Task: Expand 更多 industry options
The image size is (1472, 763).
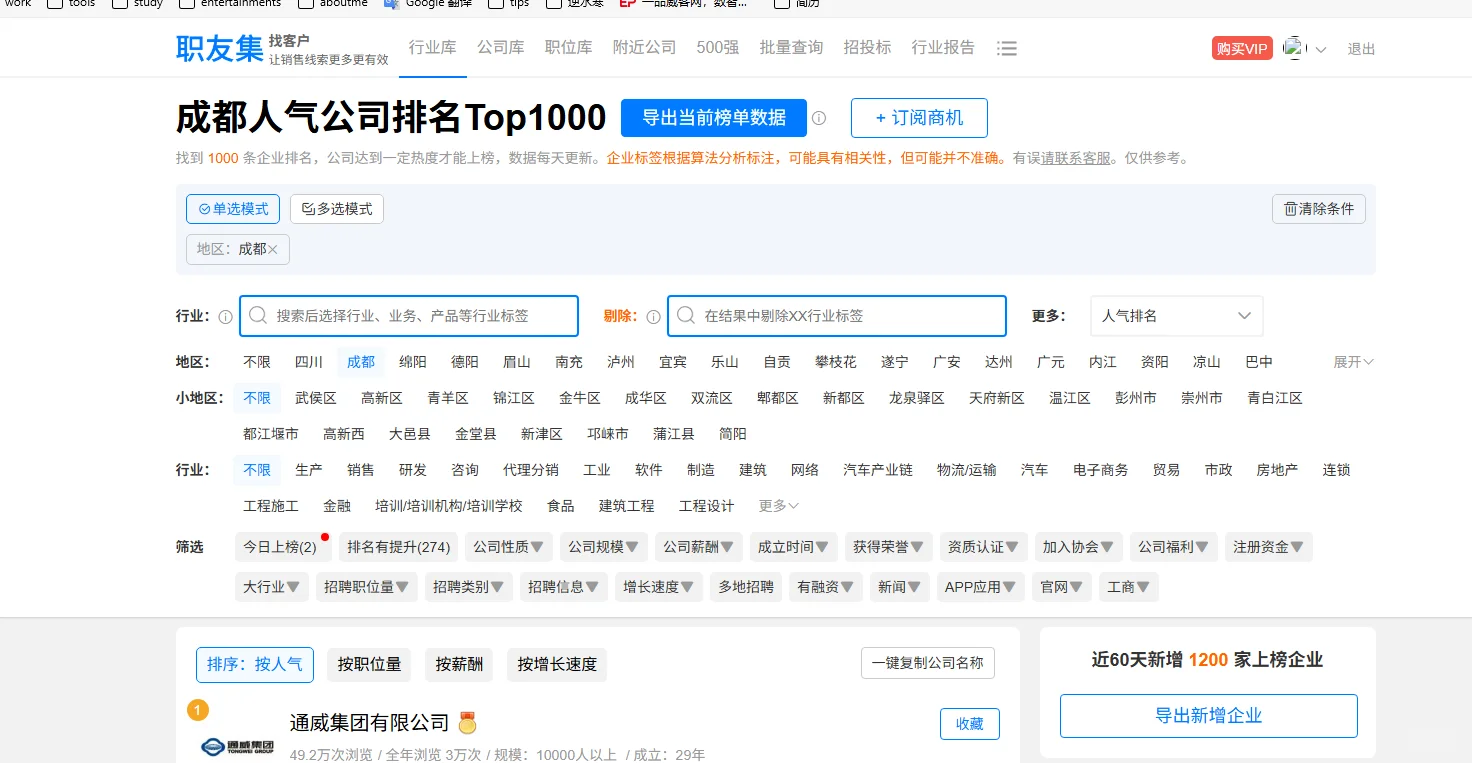Action: click(x=779, y=506)
